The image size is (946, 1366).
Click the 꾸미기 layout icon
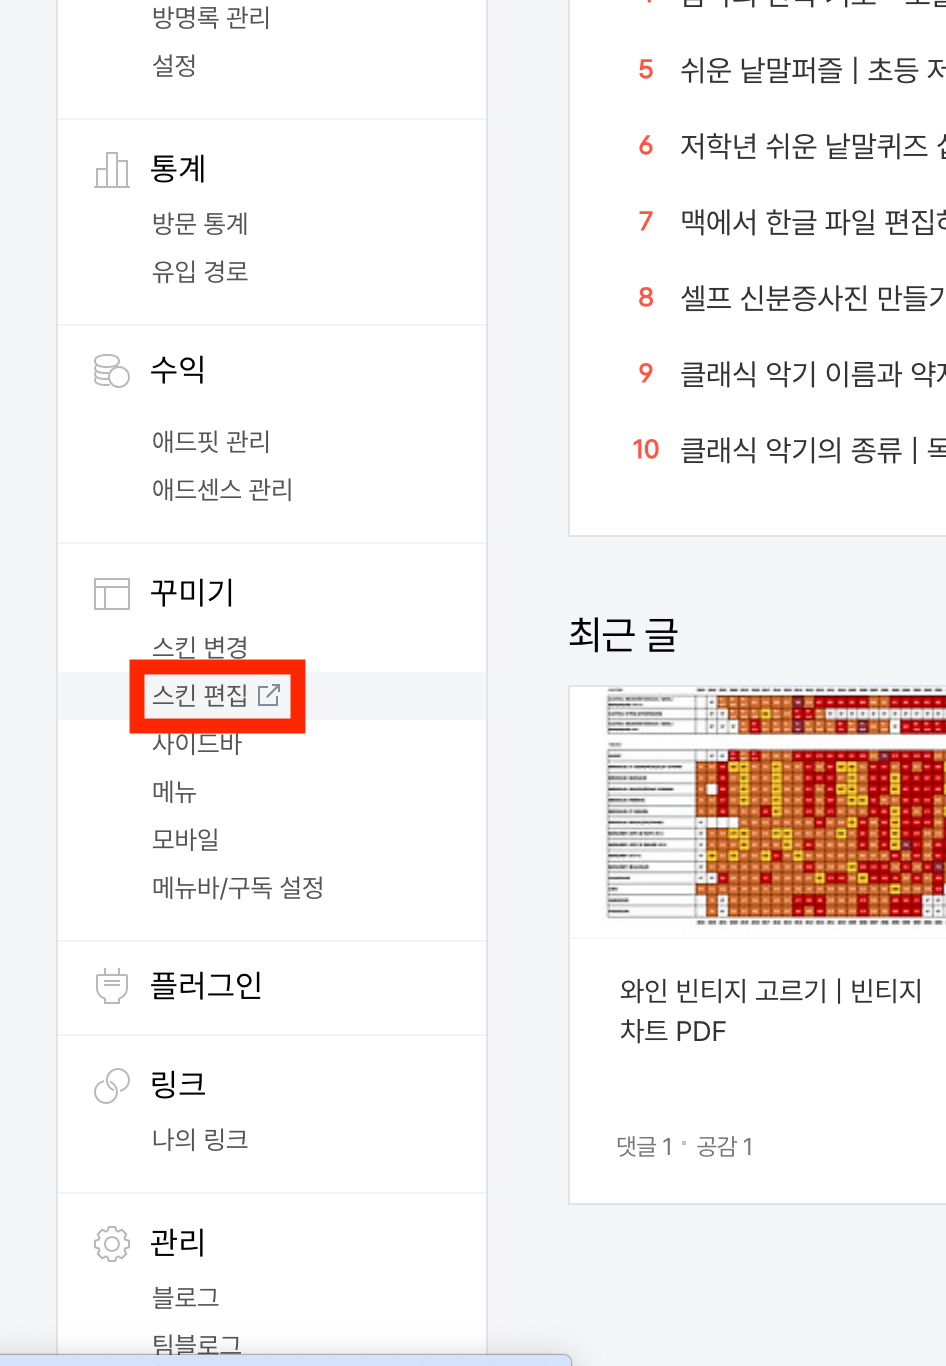tap(111, 593)
